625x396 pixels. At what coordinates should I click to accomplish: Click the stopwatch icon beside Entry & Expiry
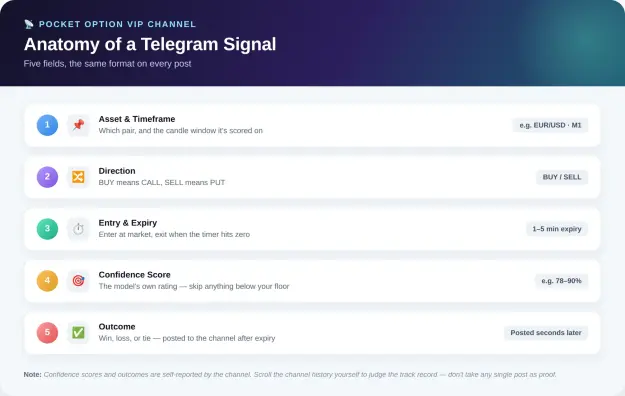point(78,229)
